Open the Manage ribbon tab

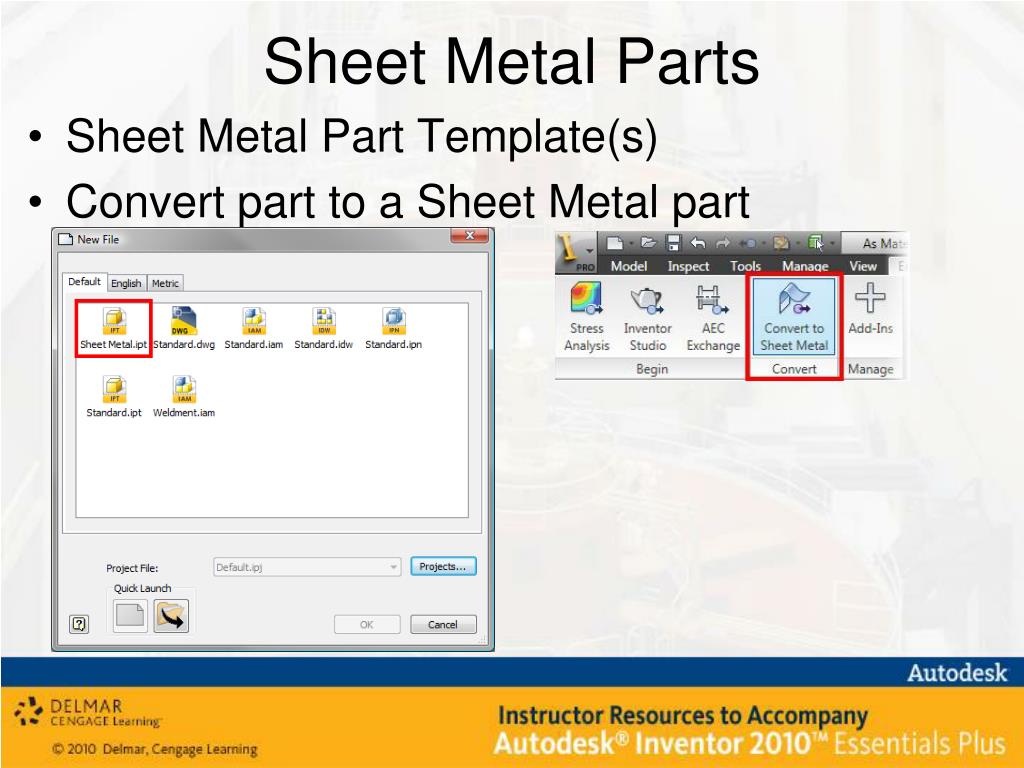805,266
